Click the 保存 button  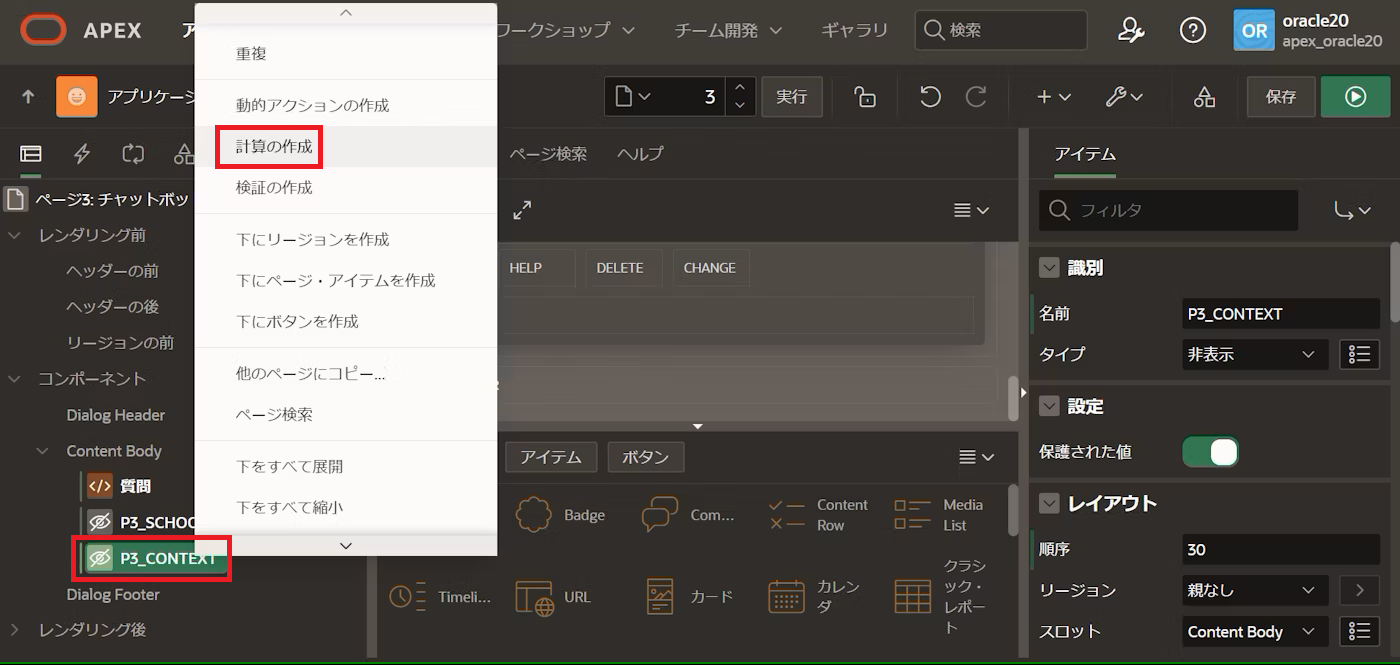point(1280,97)
